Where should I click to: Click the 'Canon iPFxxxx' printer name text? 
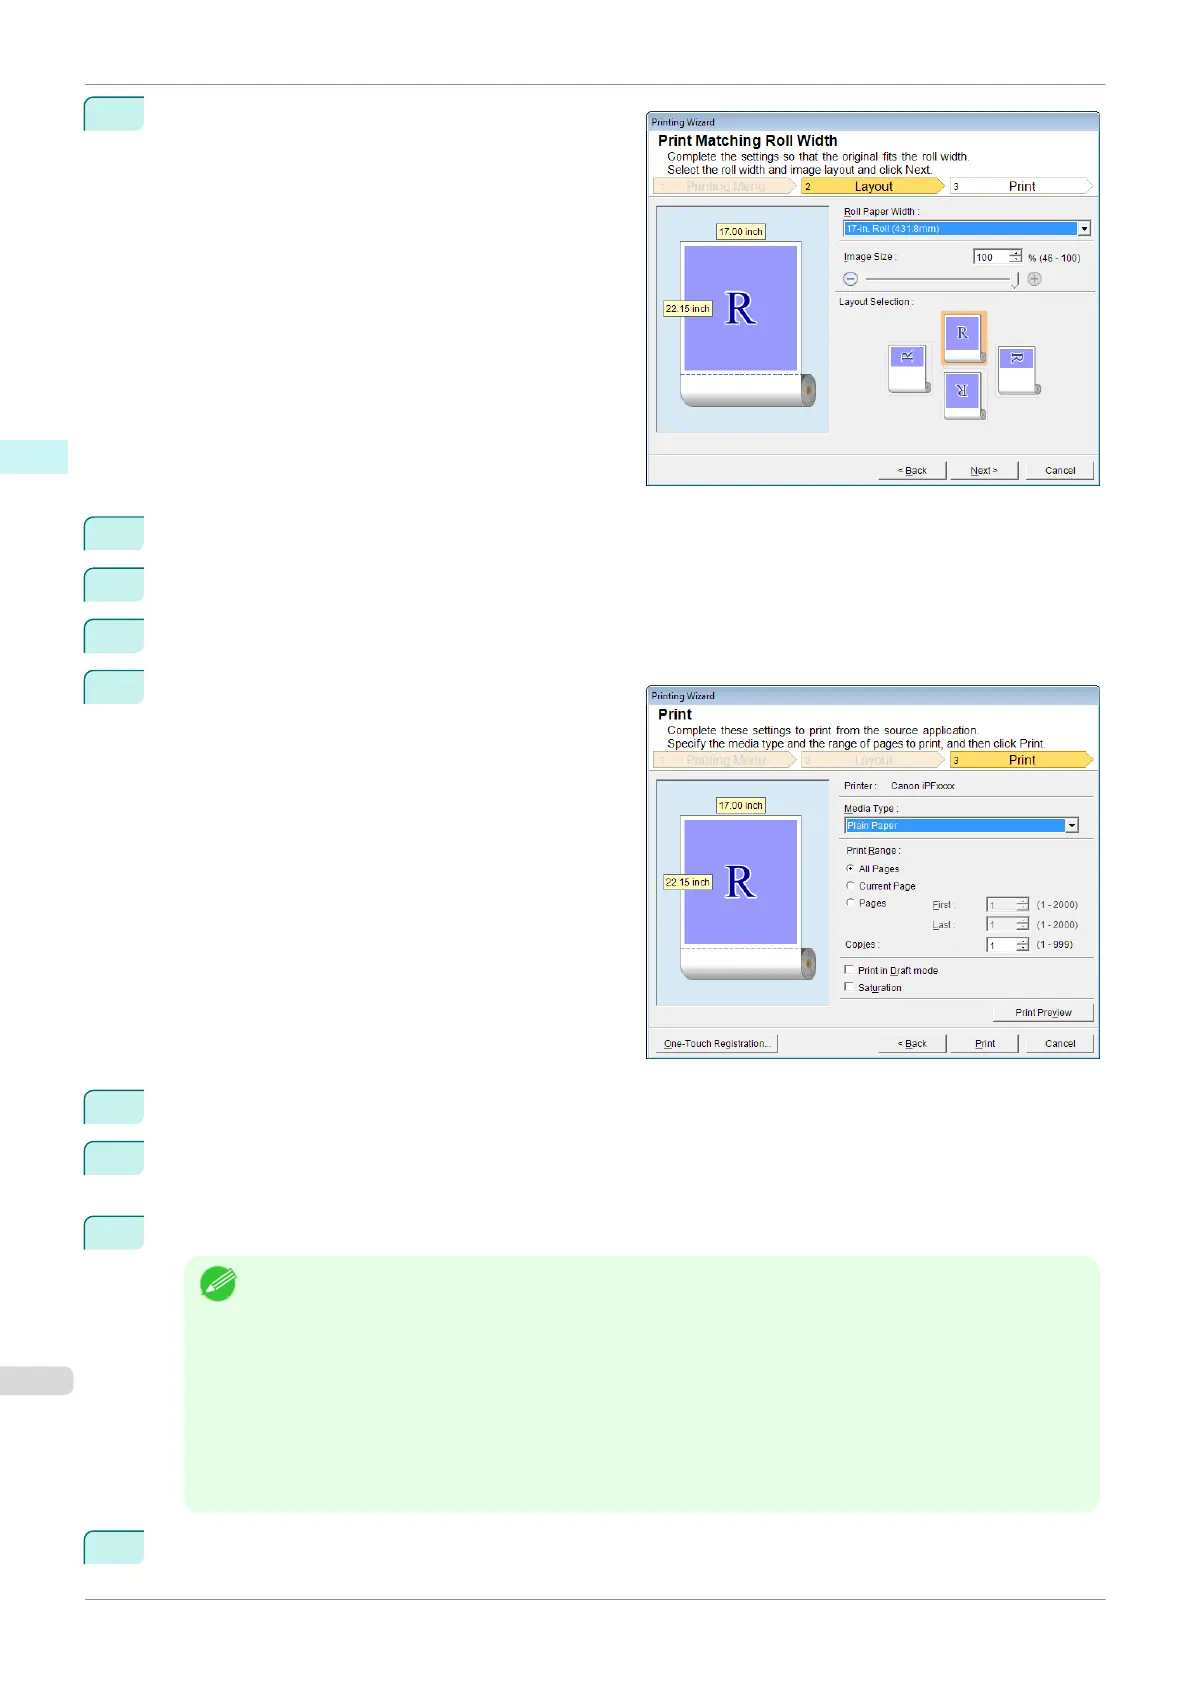click(923, 786)
